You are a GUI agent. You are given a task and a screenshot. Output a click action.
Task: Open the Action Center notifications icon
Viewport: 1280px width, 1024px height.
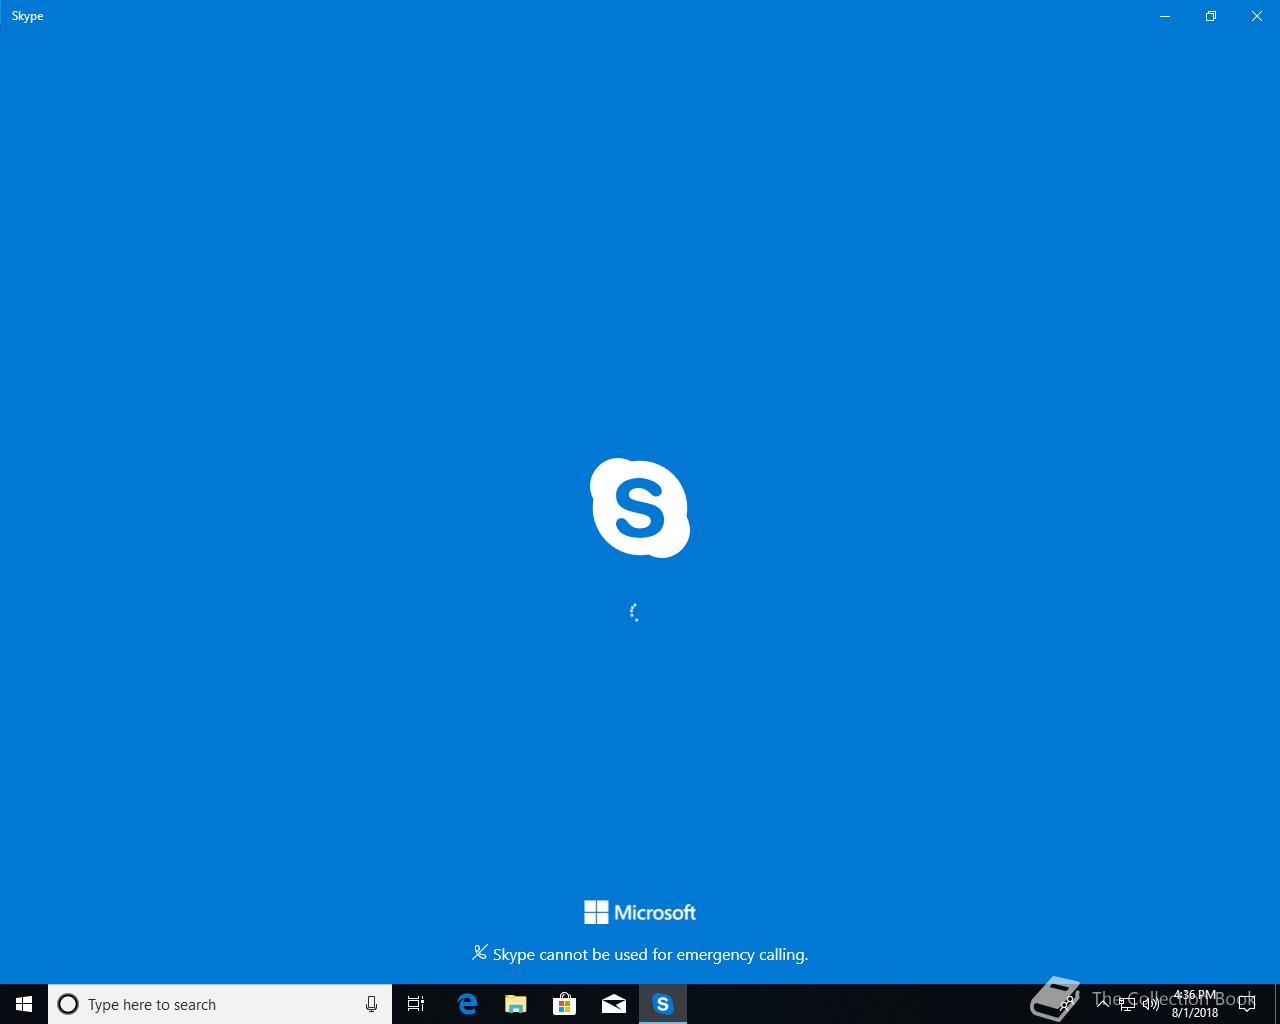pyautogui.click(x=1247, y=1004)
